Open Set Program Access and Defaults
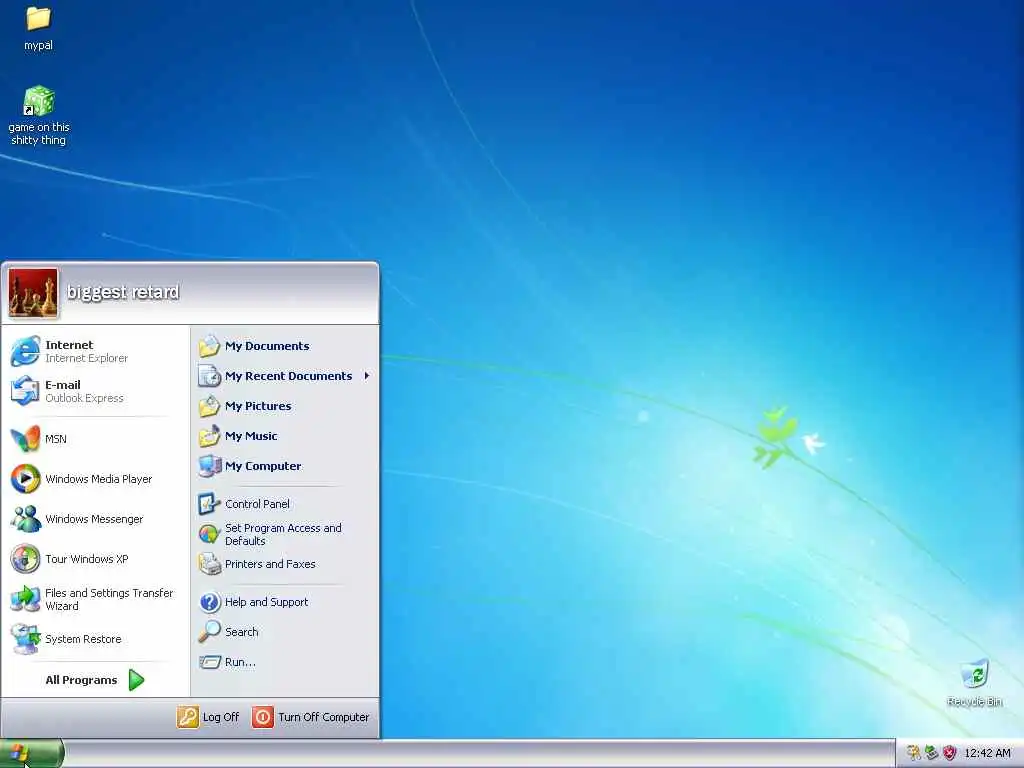1024x768 pixels. [285, 534]
